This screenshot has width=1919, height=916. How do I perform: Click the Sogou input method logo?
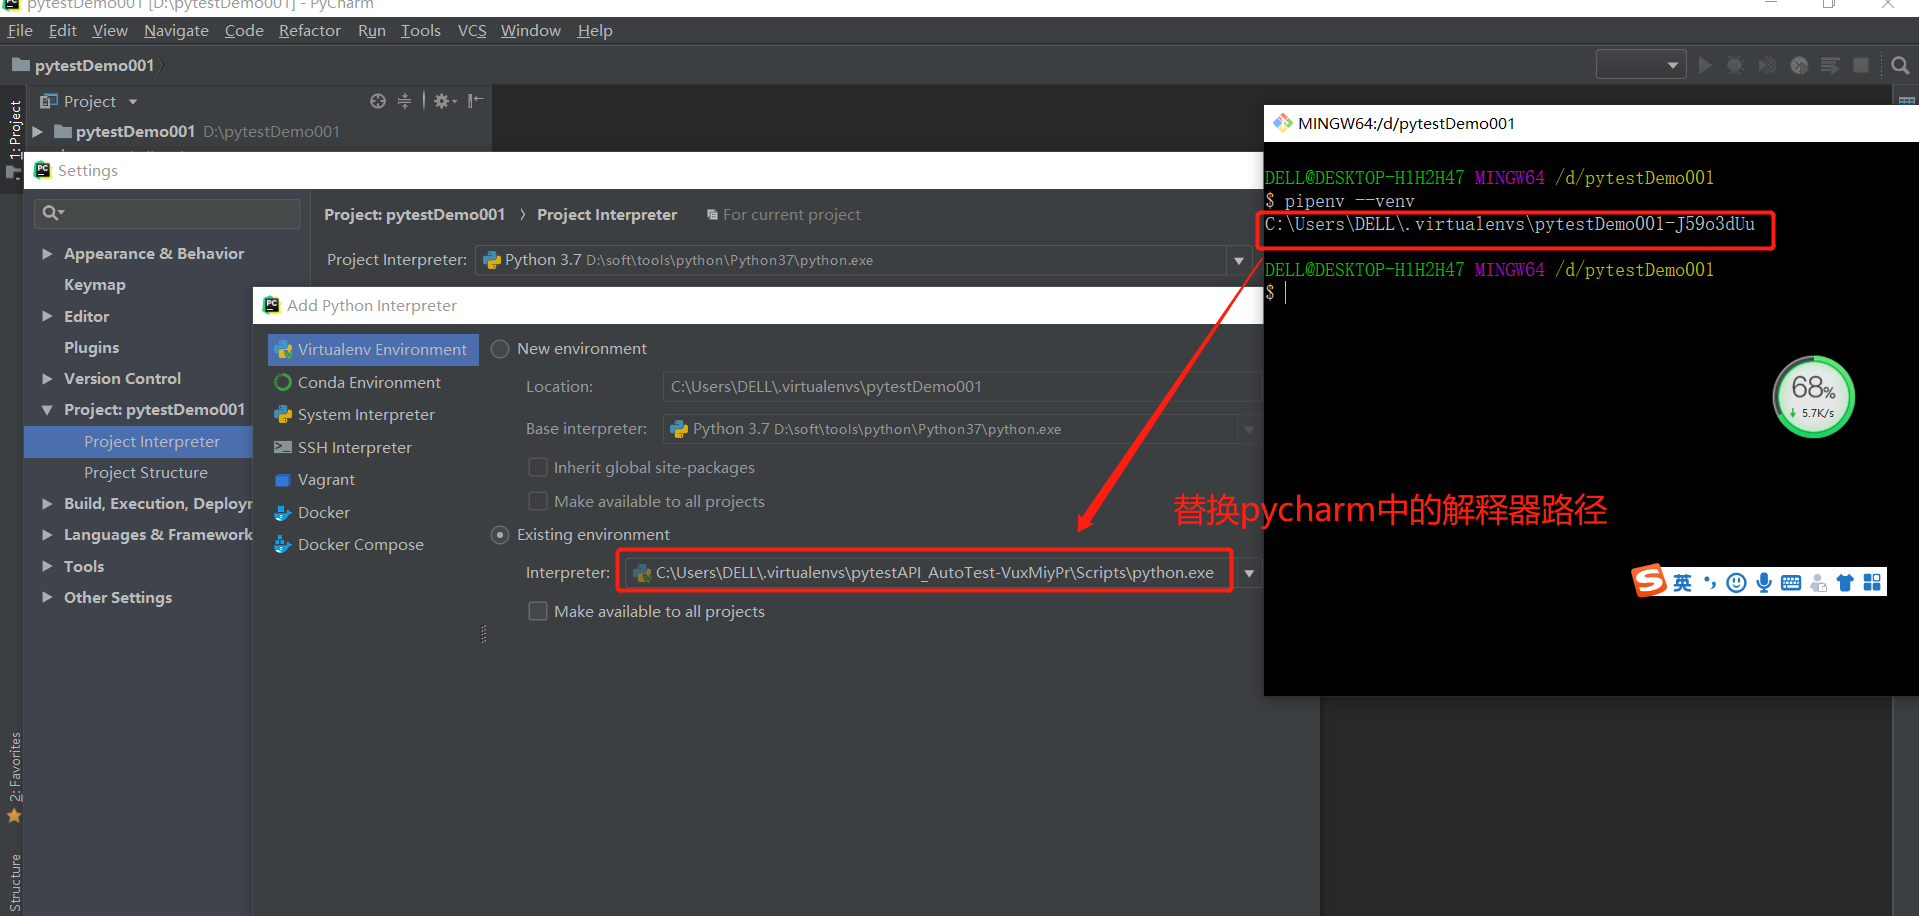pyautogui.click(x=1649, y=581)
